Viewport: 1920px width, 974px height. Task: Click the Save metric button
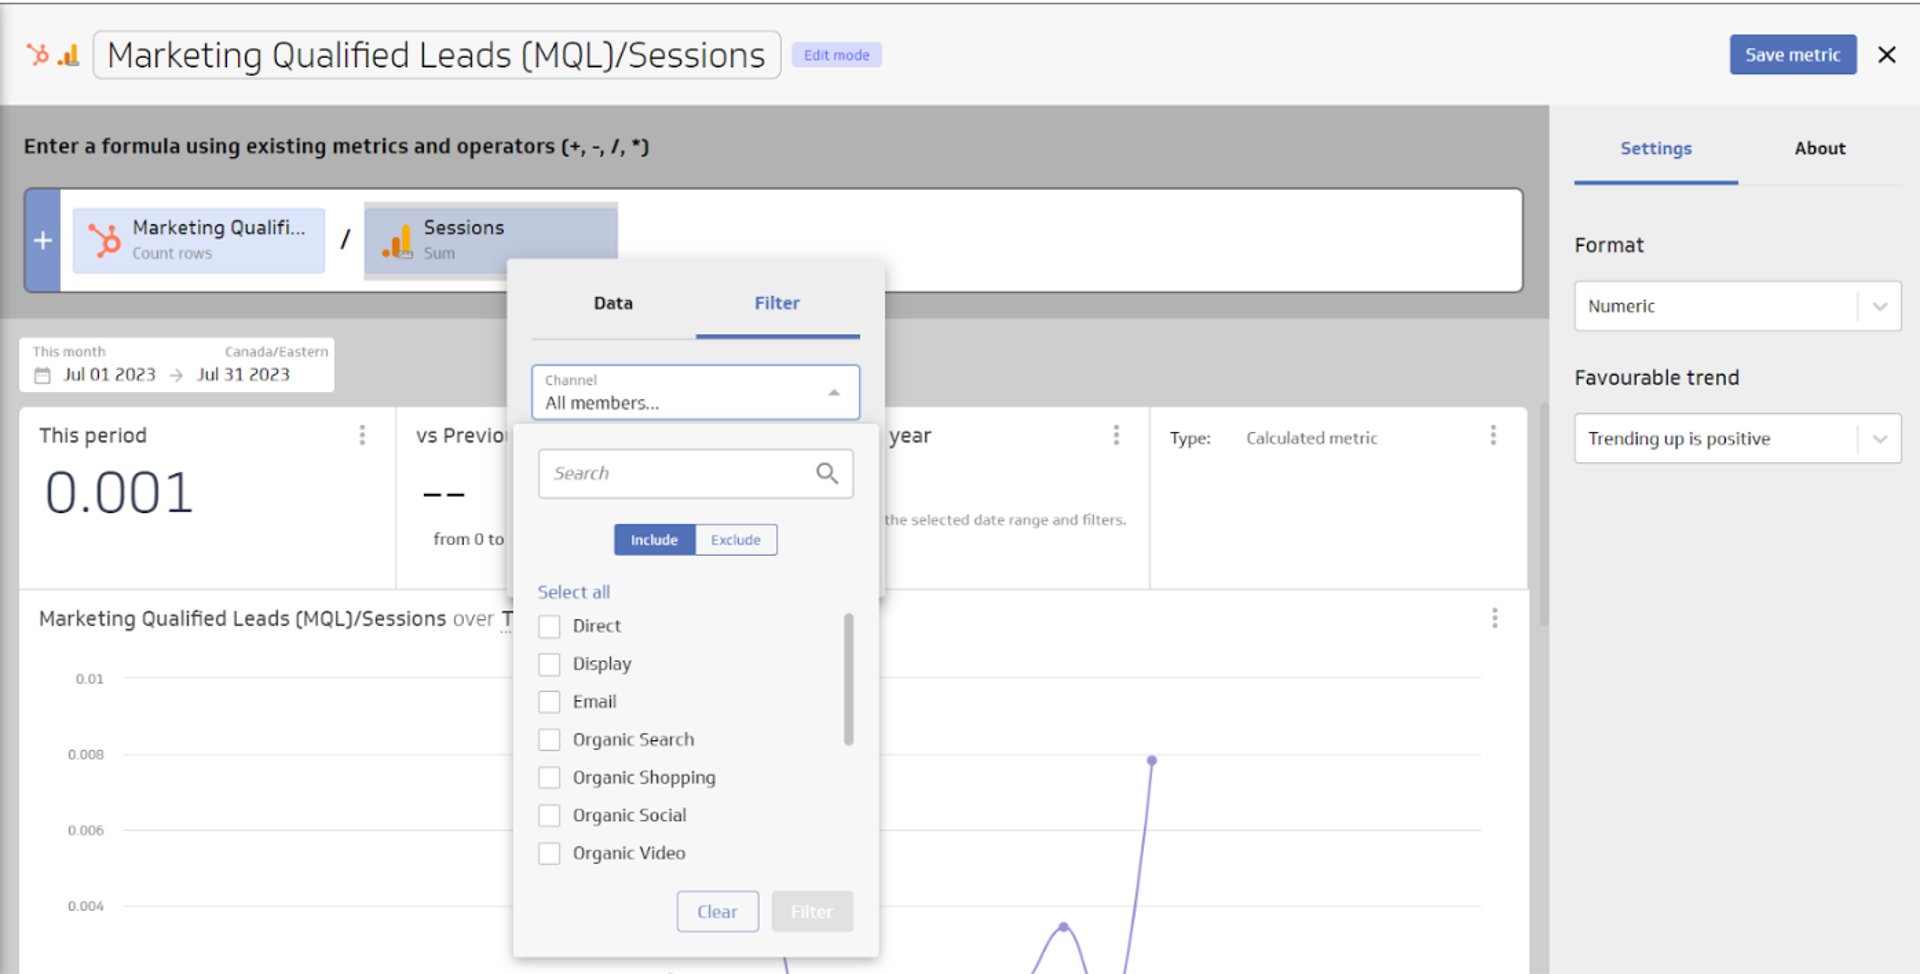click(1792, 55)
